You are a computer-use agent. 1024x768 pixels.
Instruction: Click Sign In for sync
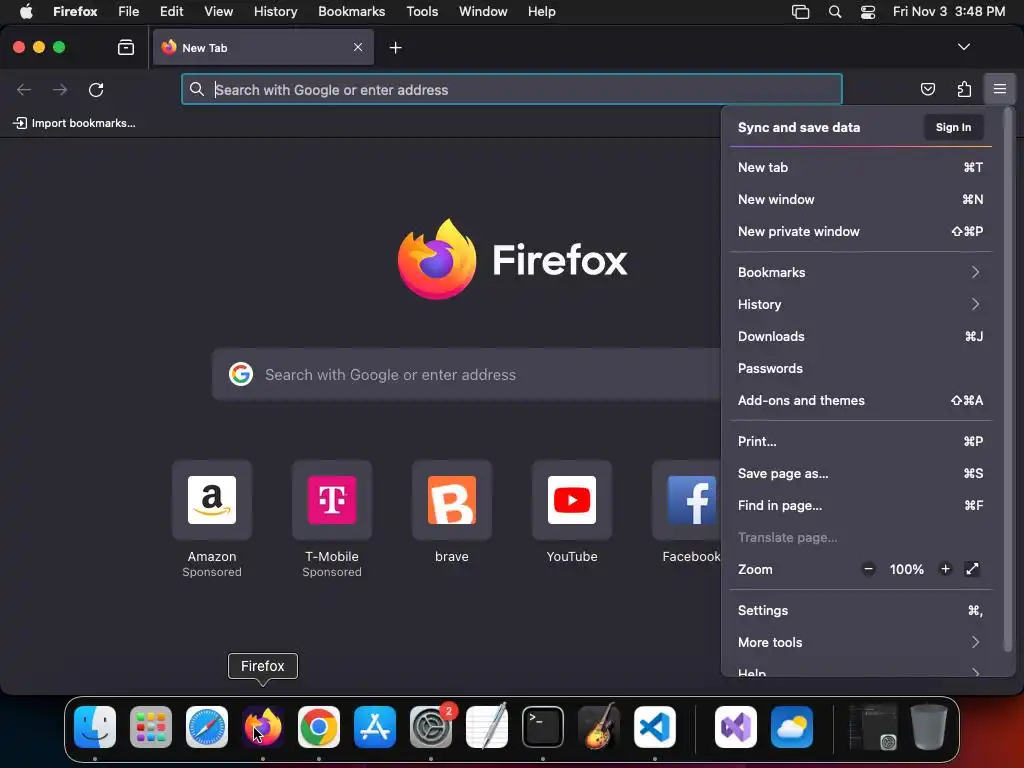(953, 127)
